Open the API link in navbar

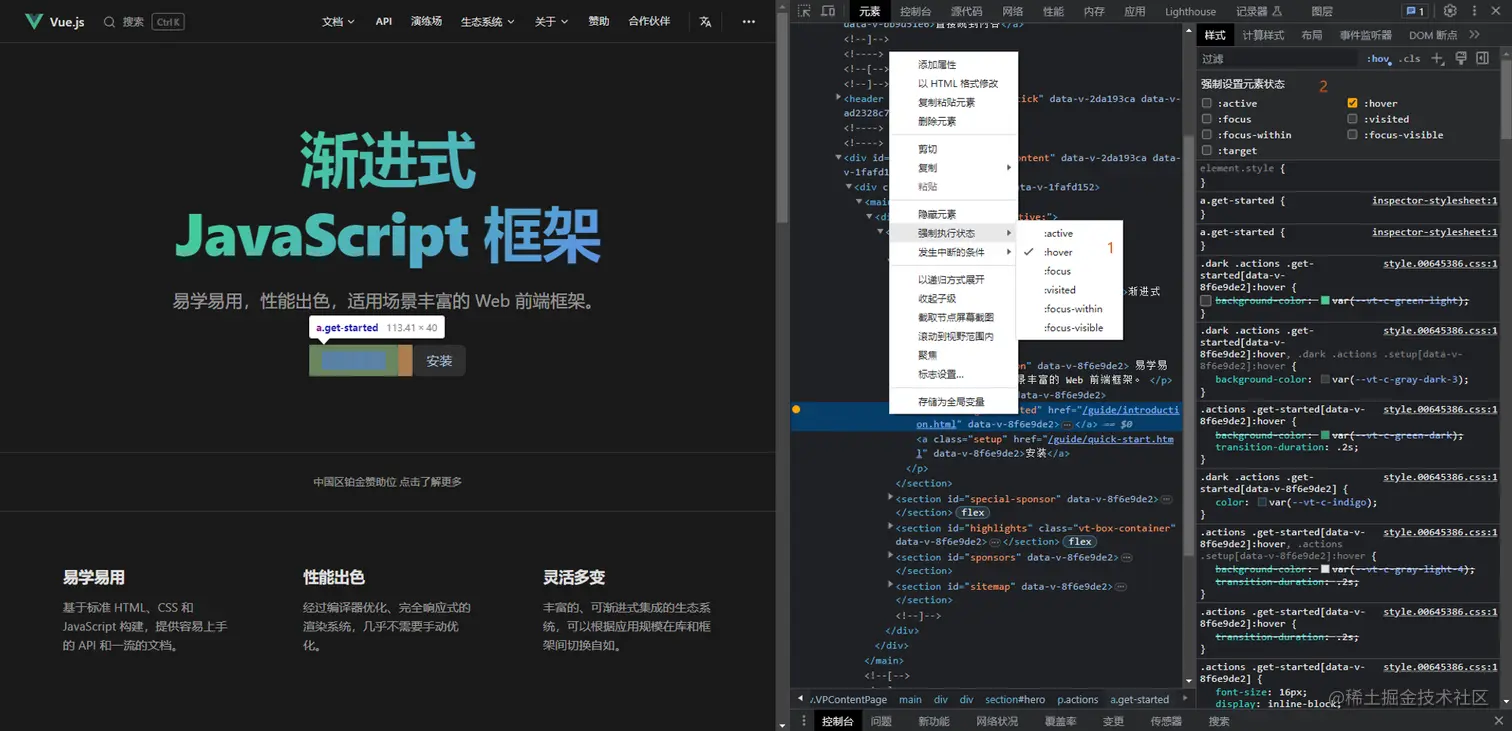pos(383,21)
